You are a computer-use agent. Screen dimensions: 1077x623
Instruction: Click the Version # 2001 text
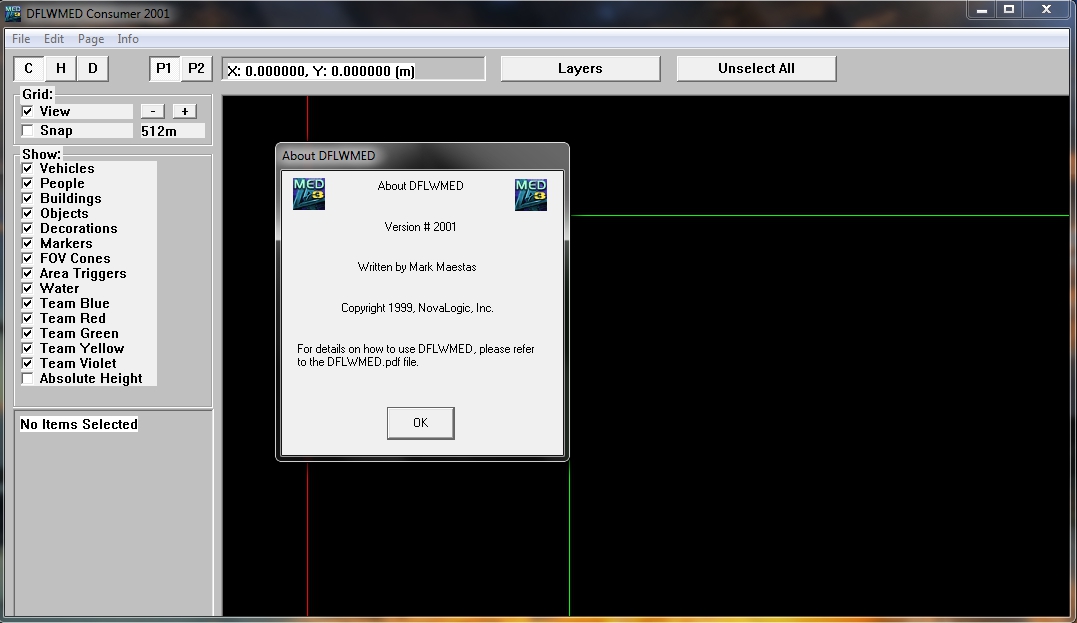tap(420, 227)
